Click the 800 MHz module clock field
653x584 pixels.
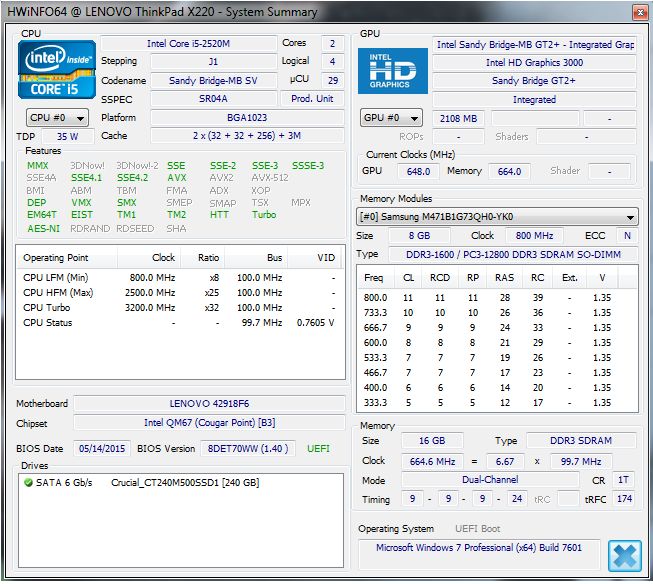(534, 236)
